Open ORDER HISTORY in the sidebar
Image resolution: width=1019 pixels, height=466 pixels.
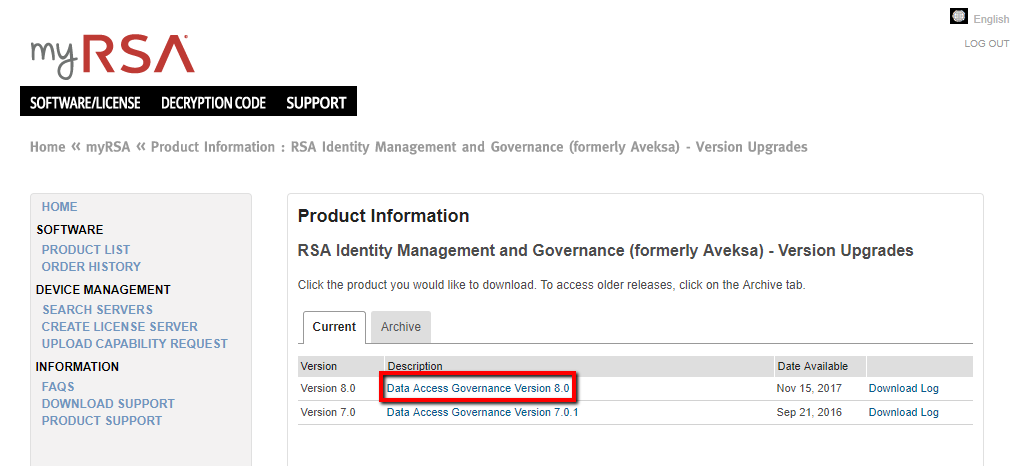point(91,267)
